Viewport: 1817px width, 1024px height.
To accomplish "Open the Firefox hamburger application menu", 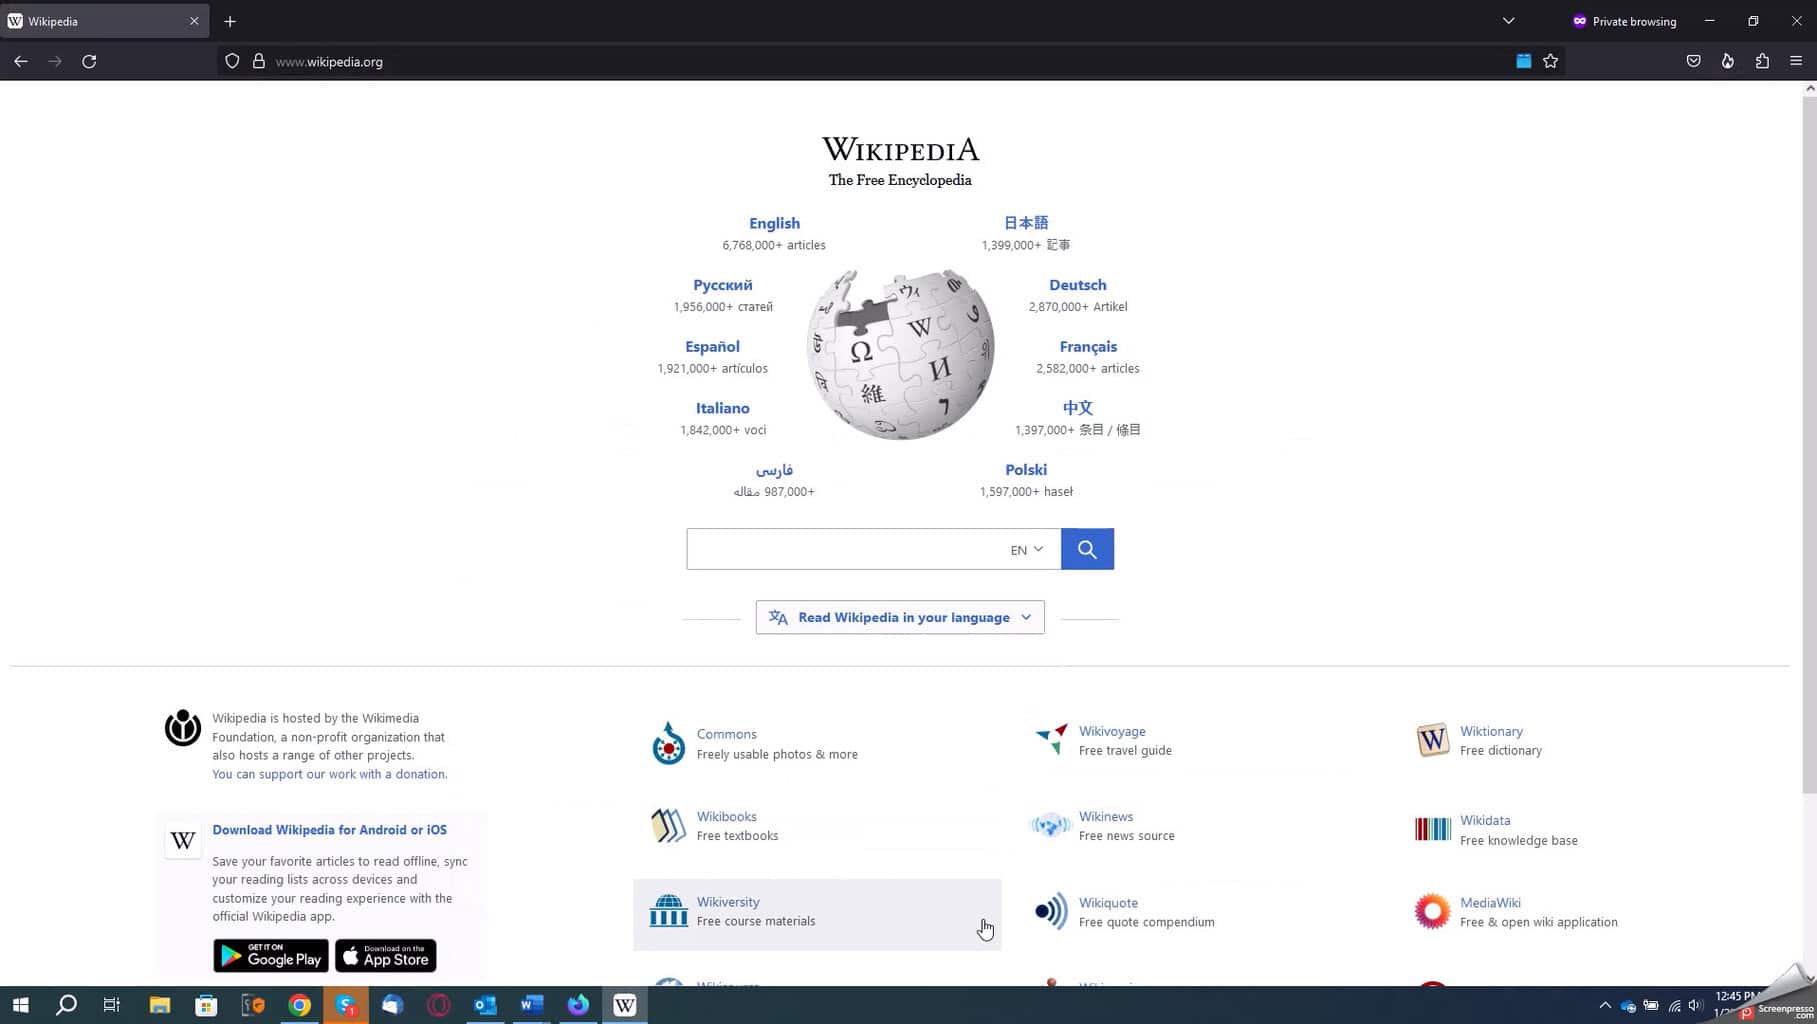I will tap(1796, 61).
